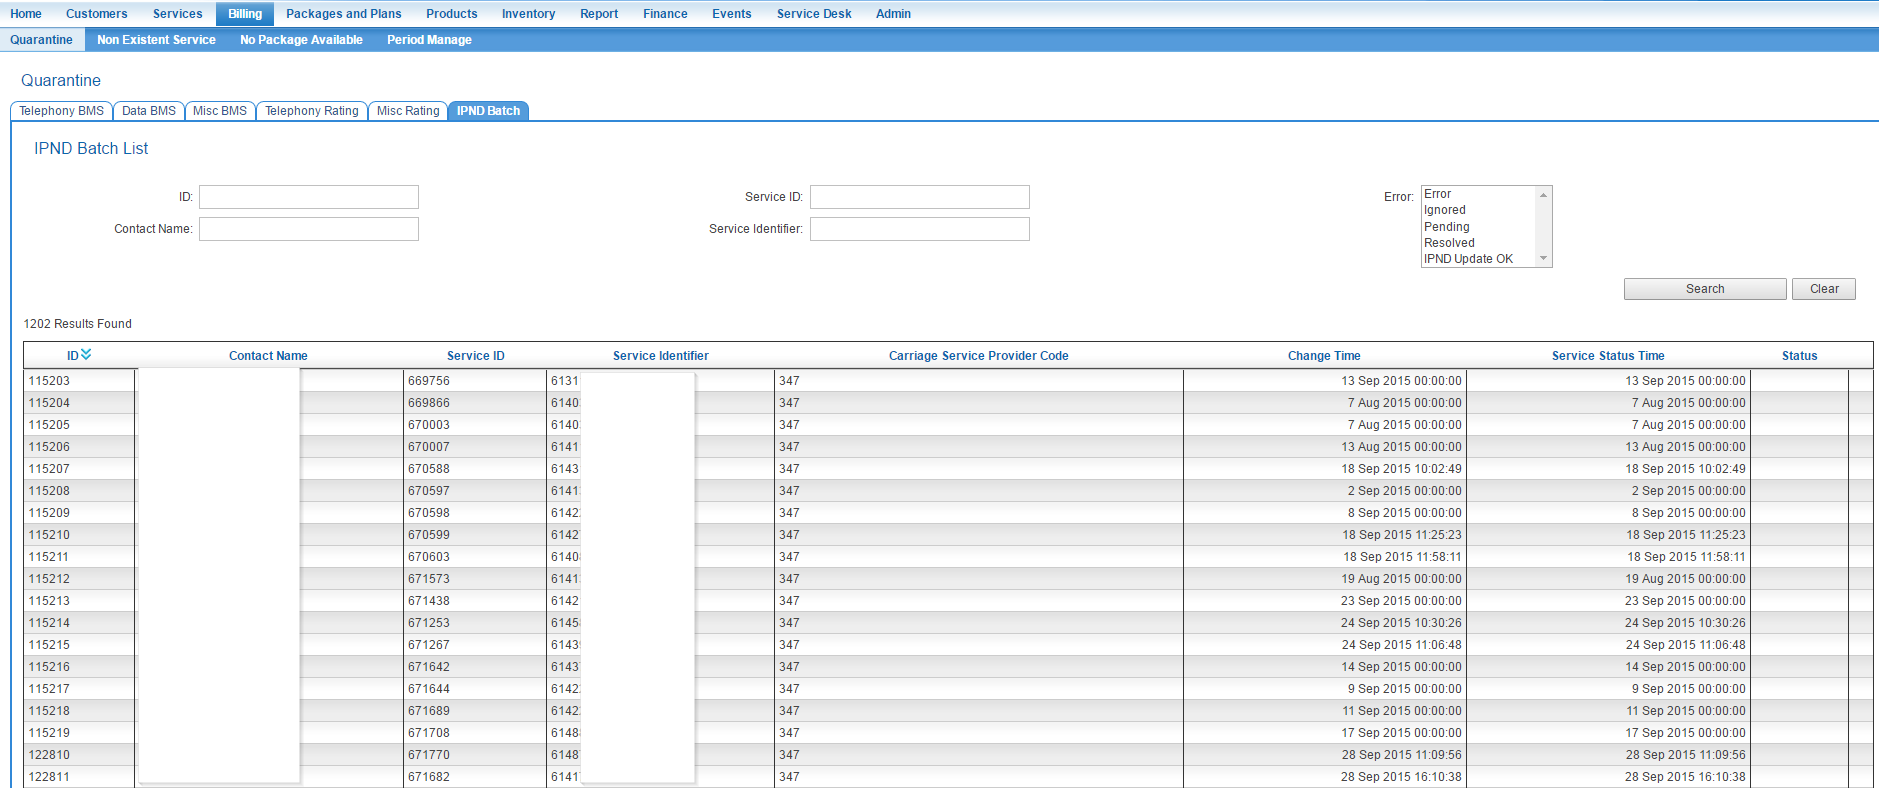Image resolution: width=1879 pixels, height=788 pixels.
Task: Focus the Service Identifier text field
Action: tap(918, 229)
